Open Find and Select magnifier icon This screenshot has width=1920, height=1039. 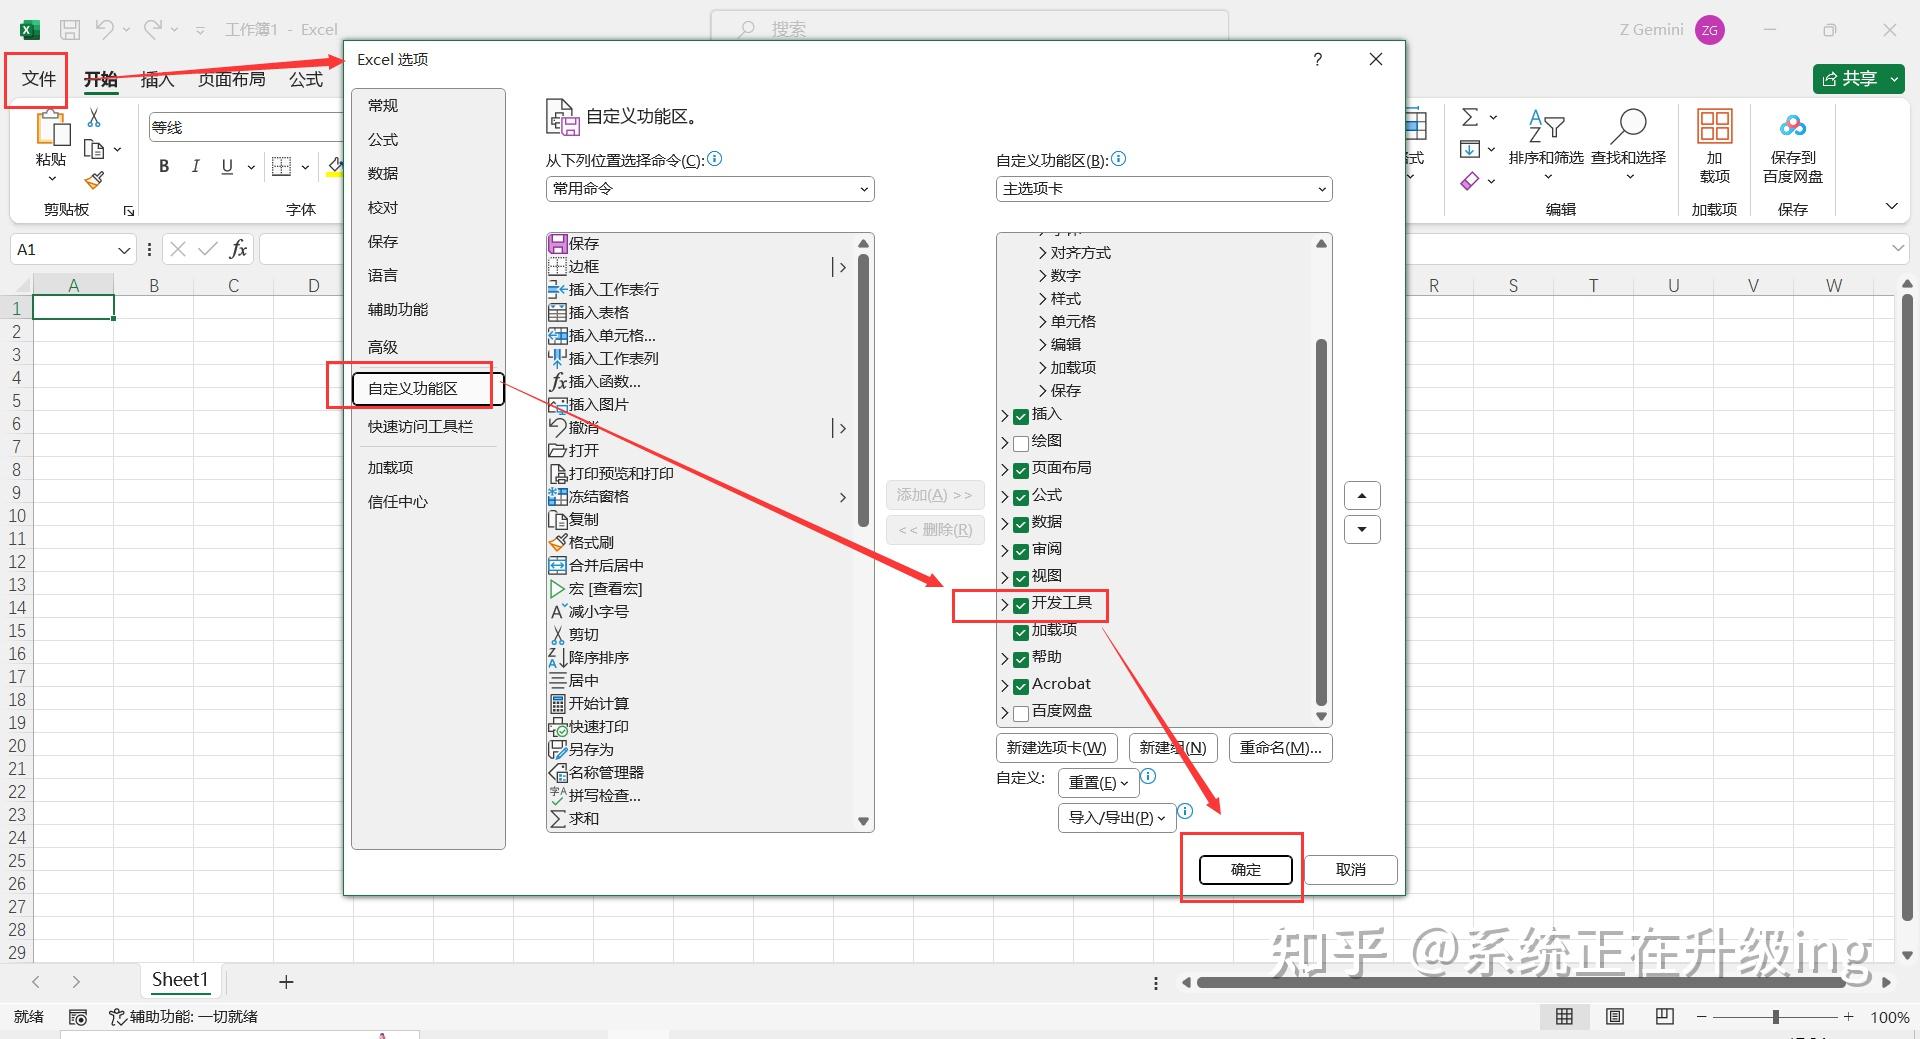[1629, 127]
